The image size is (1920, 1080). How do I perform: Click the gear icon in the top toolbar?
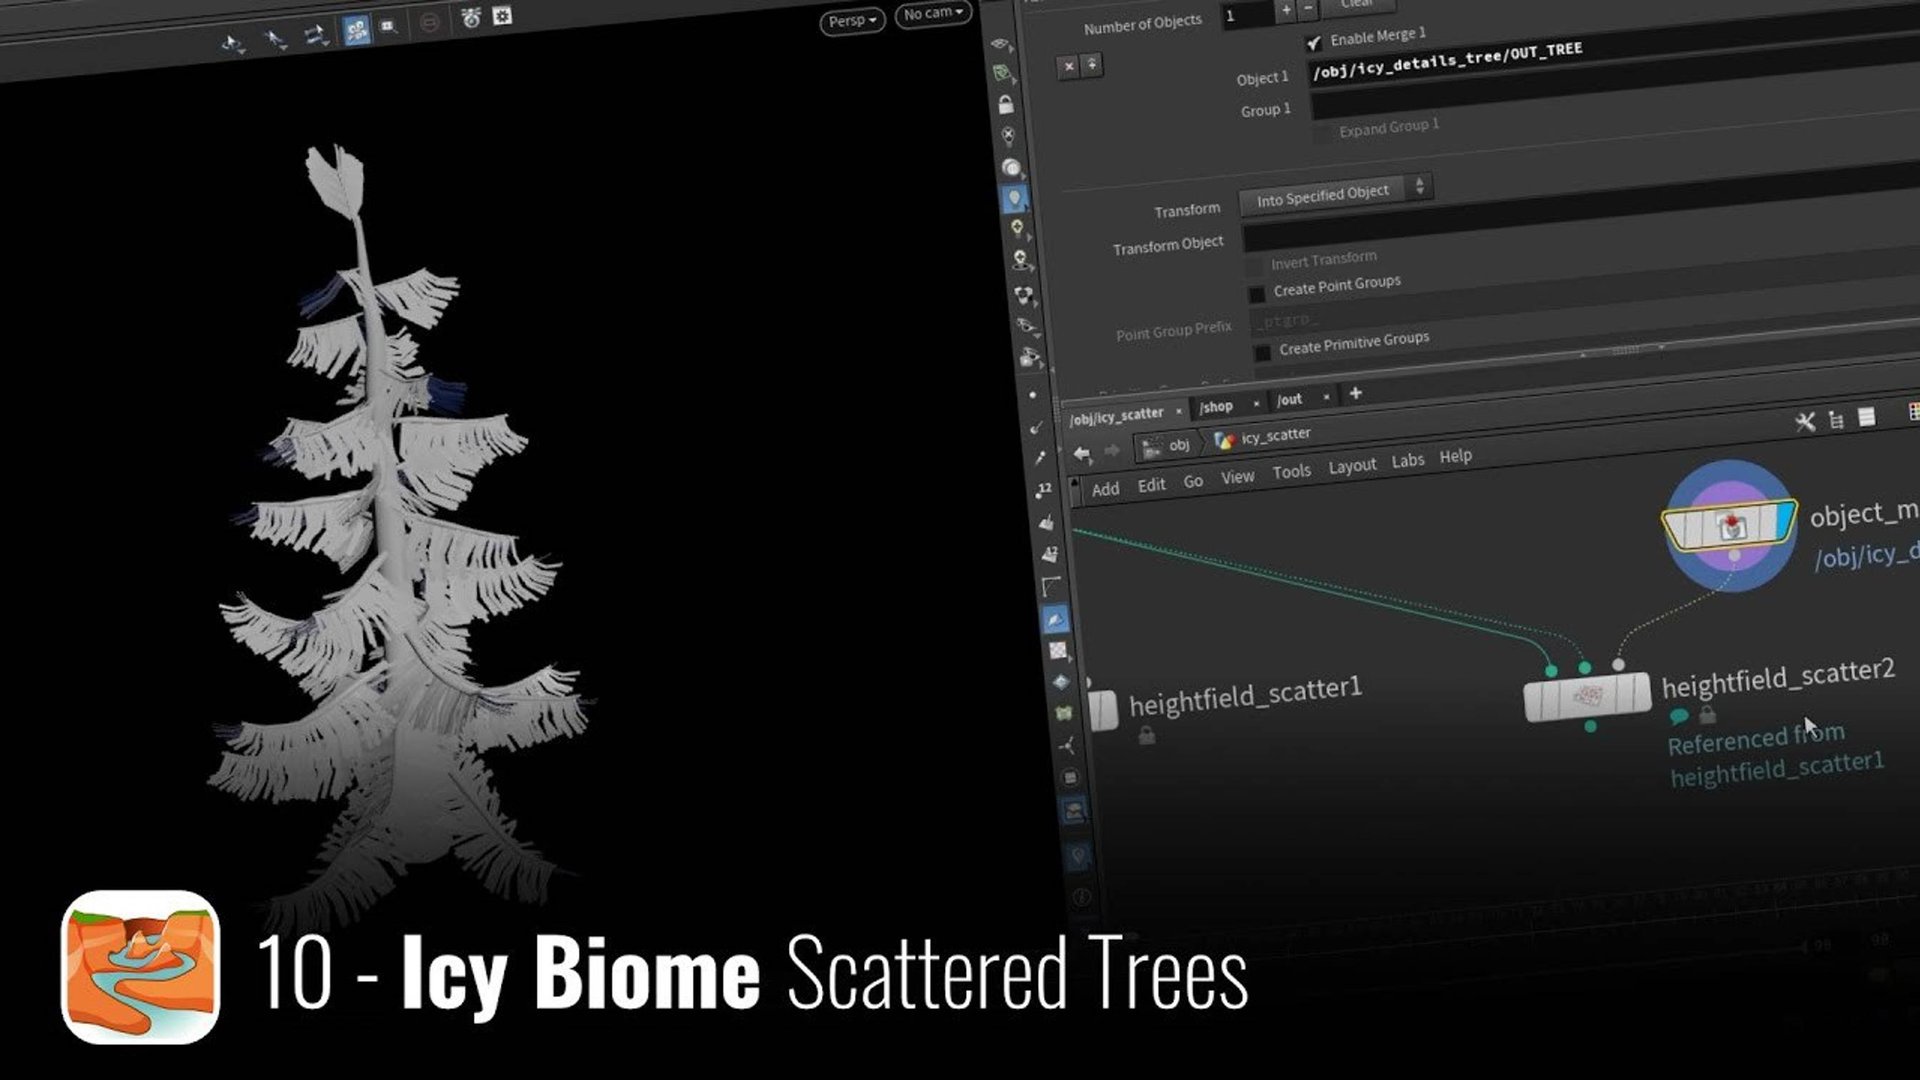coord(504,18)
